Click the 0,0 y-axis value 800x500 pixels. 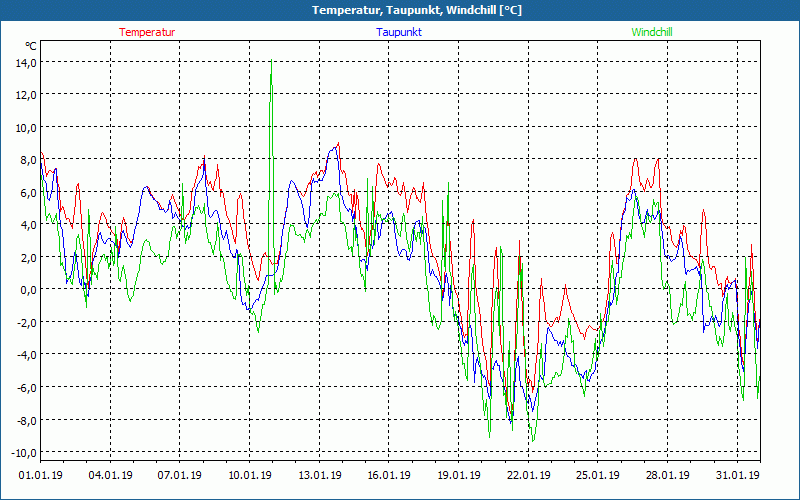click(28, 290)
